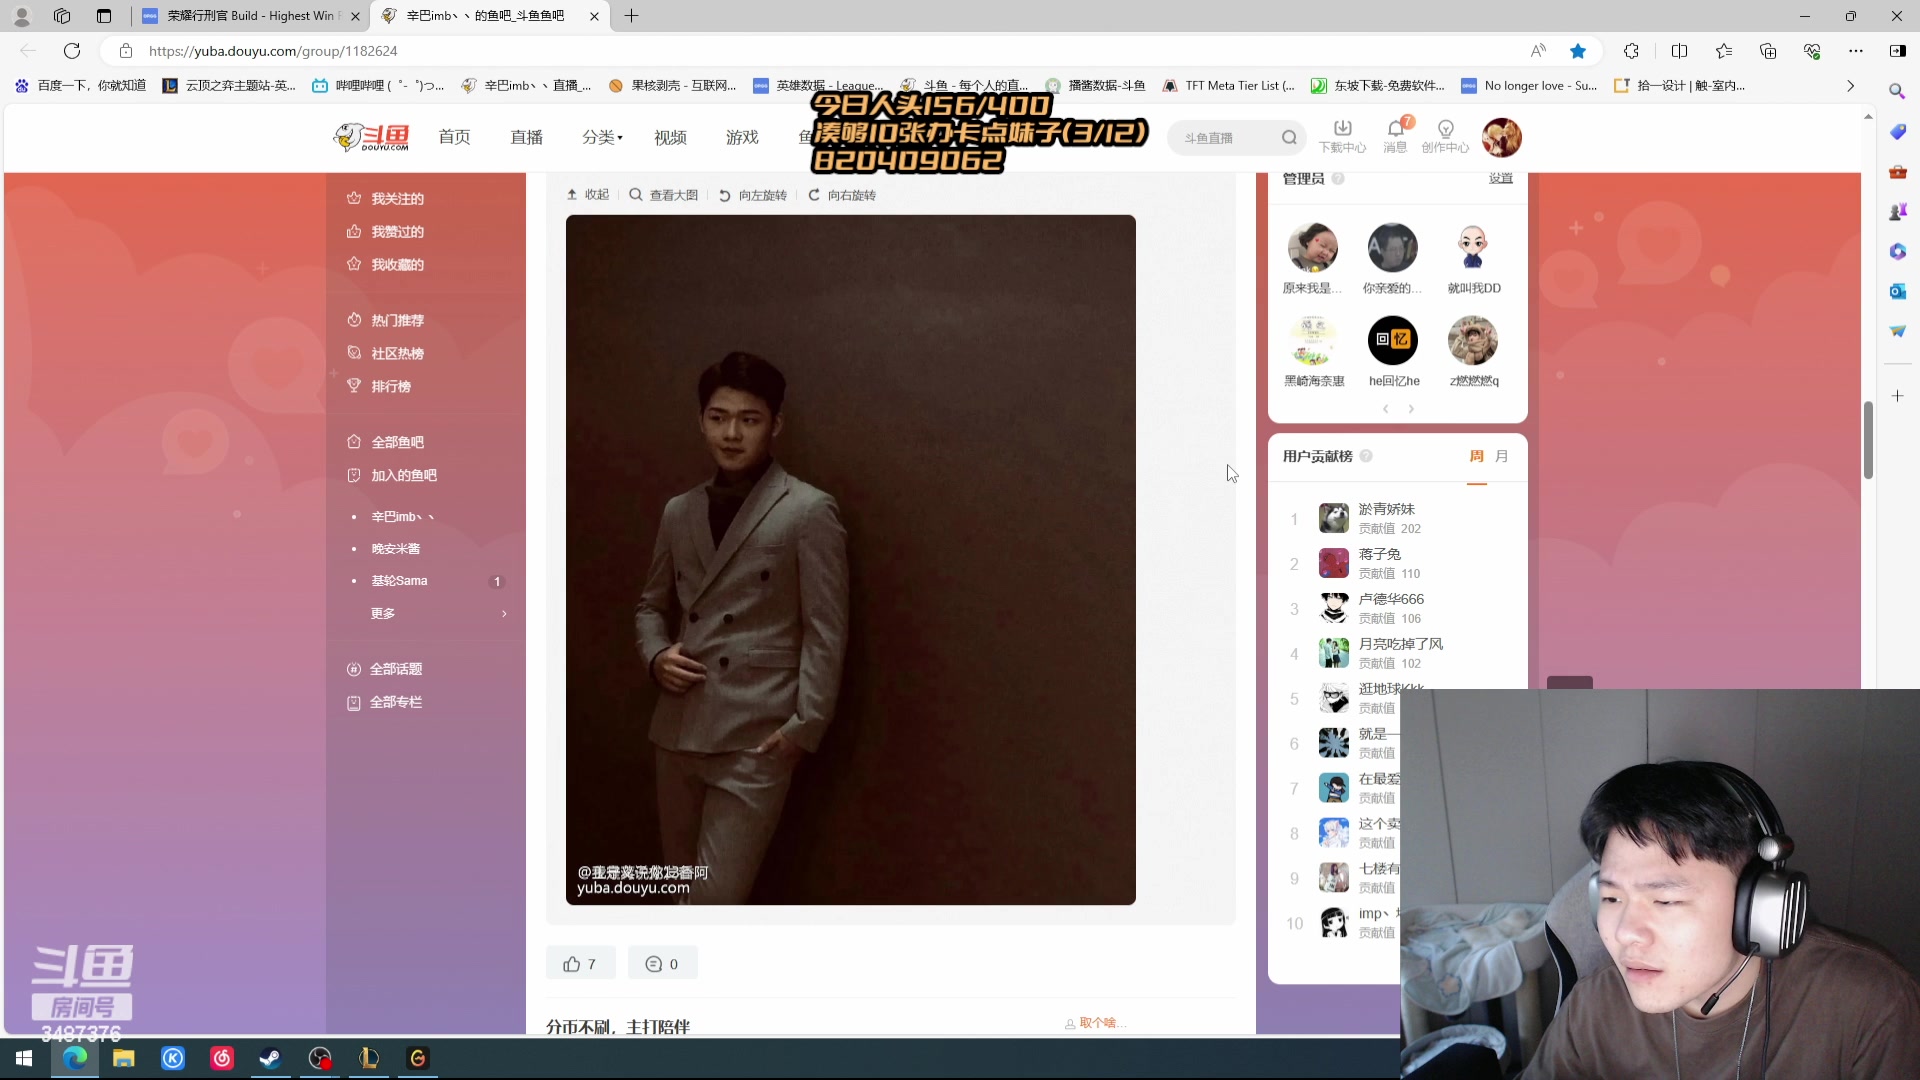The image size is (1920, 1080).
Task: Open the creator center lightbulb icon
Action: coord(1445,129)
